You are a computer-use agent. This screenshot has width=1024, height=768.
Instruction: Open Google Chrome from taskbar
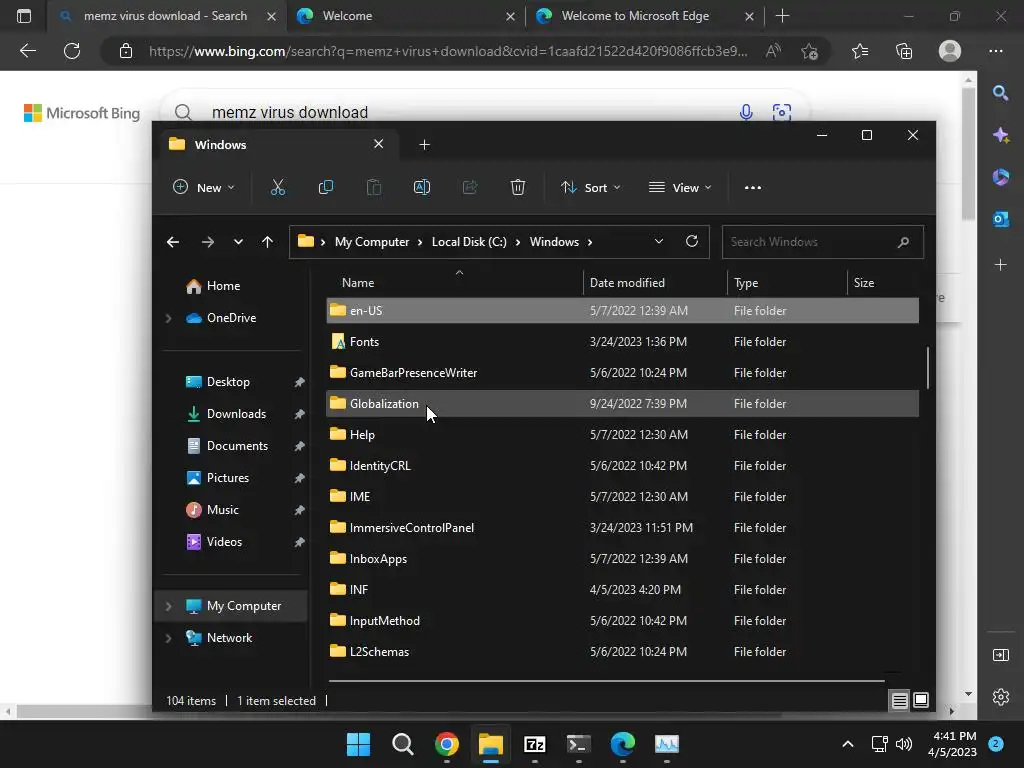click(447, 744)
